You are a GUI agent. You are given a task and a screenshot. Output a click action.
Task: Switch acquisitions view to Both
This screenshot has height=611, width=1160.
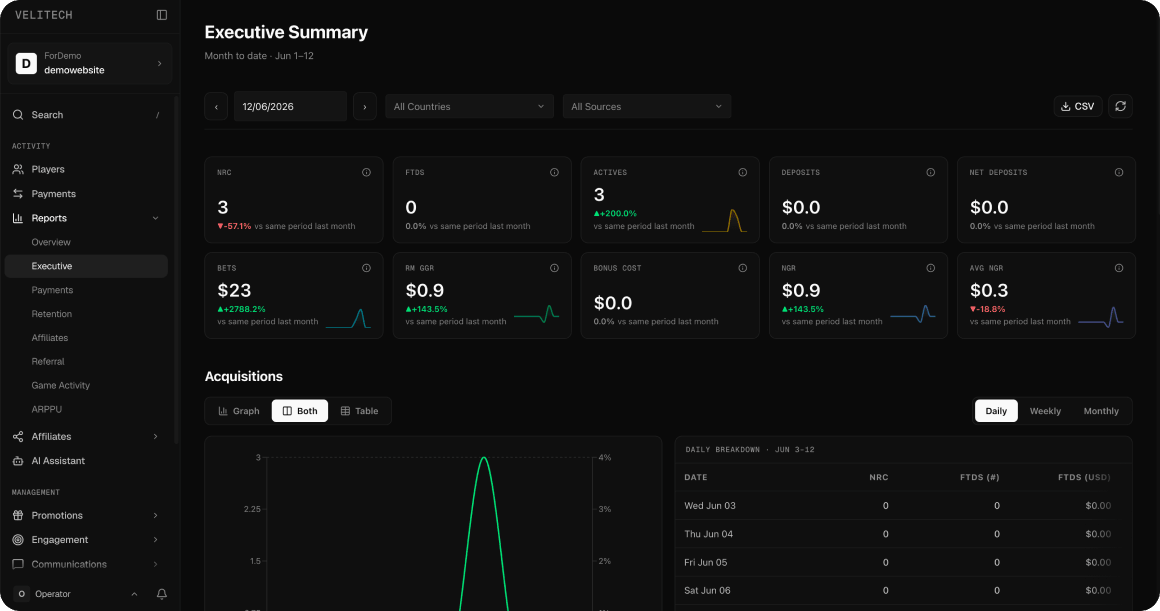click(x=300, y=411)
